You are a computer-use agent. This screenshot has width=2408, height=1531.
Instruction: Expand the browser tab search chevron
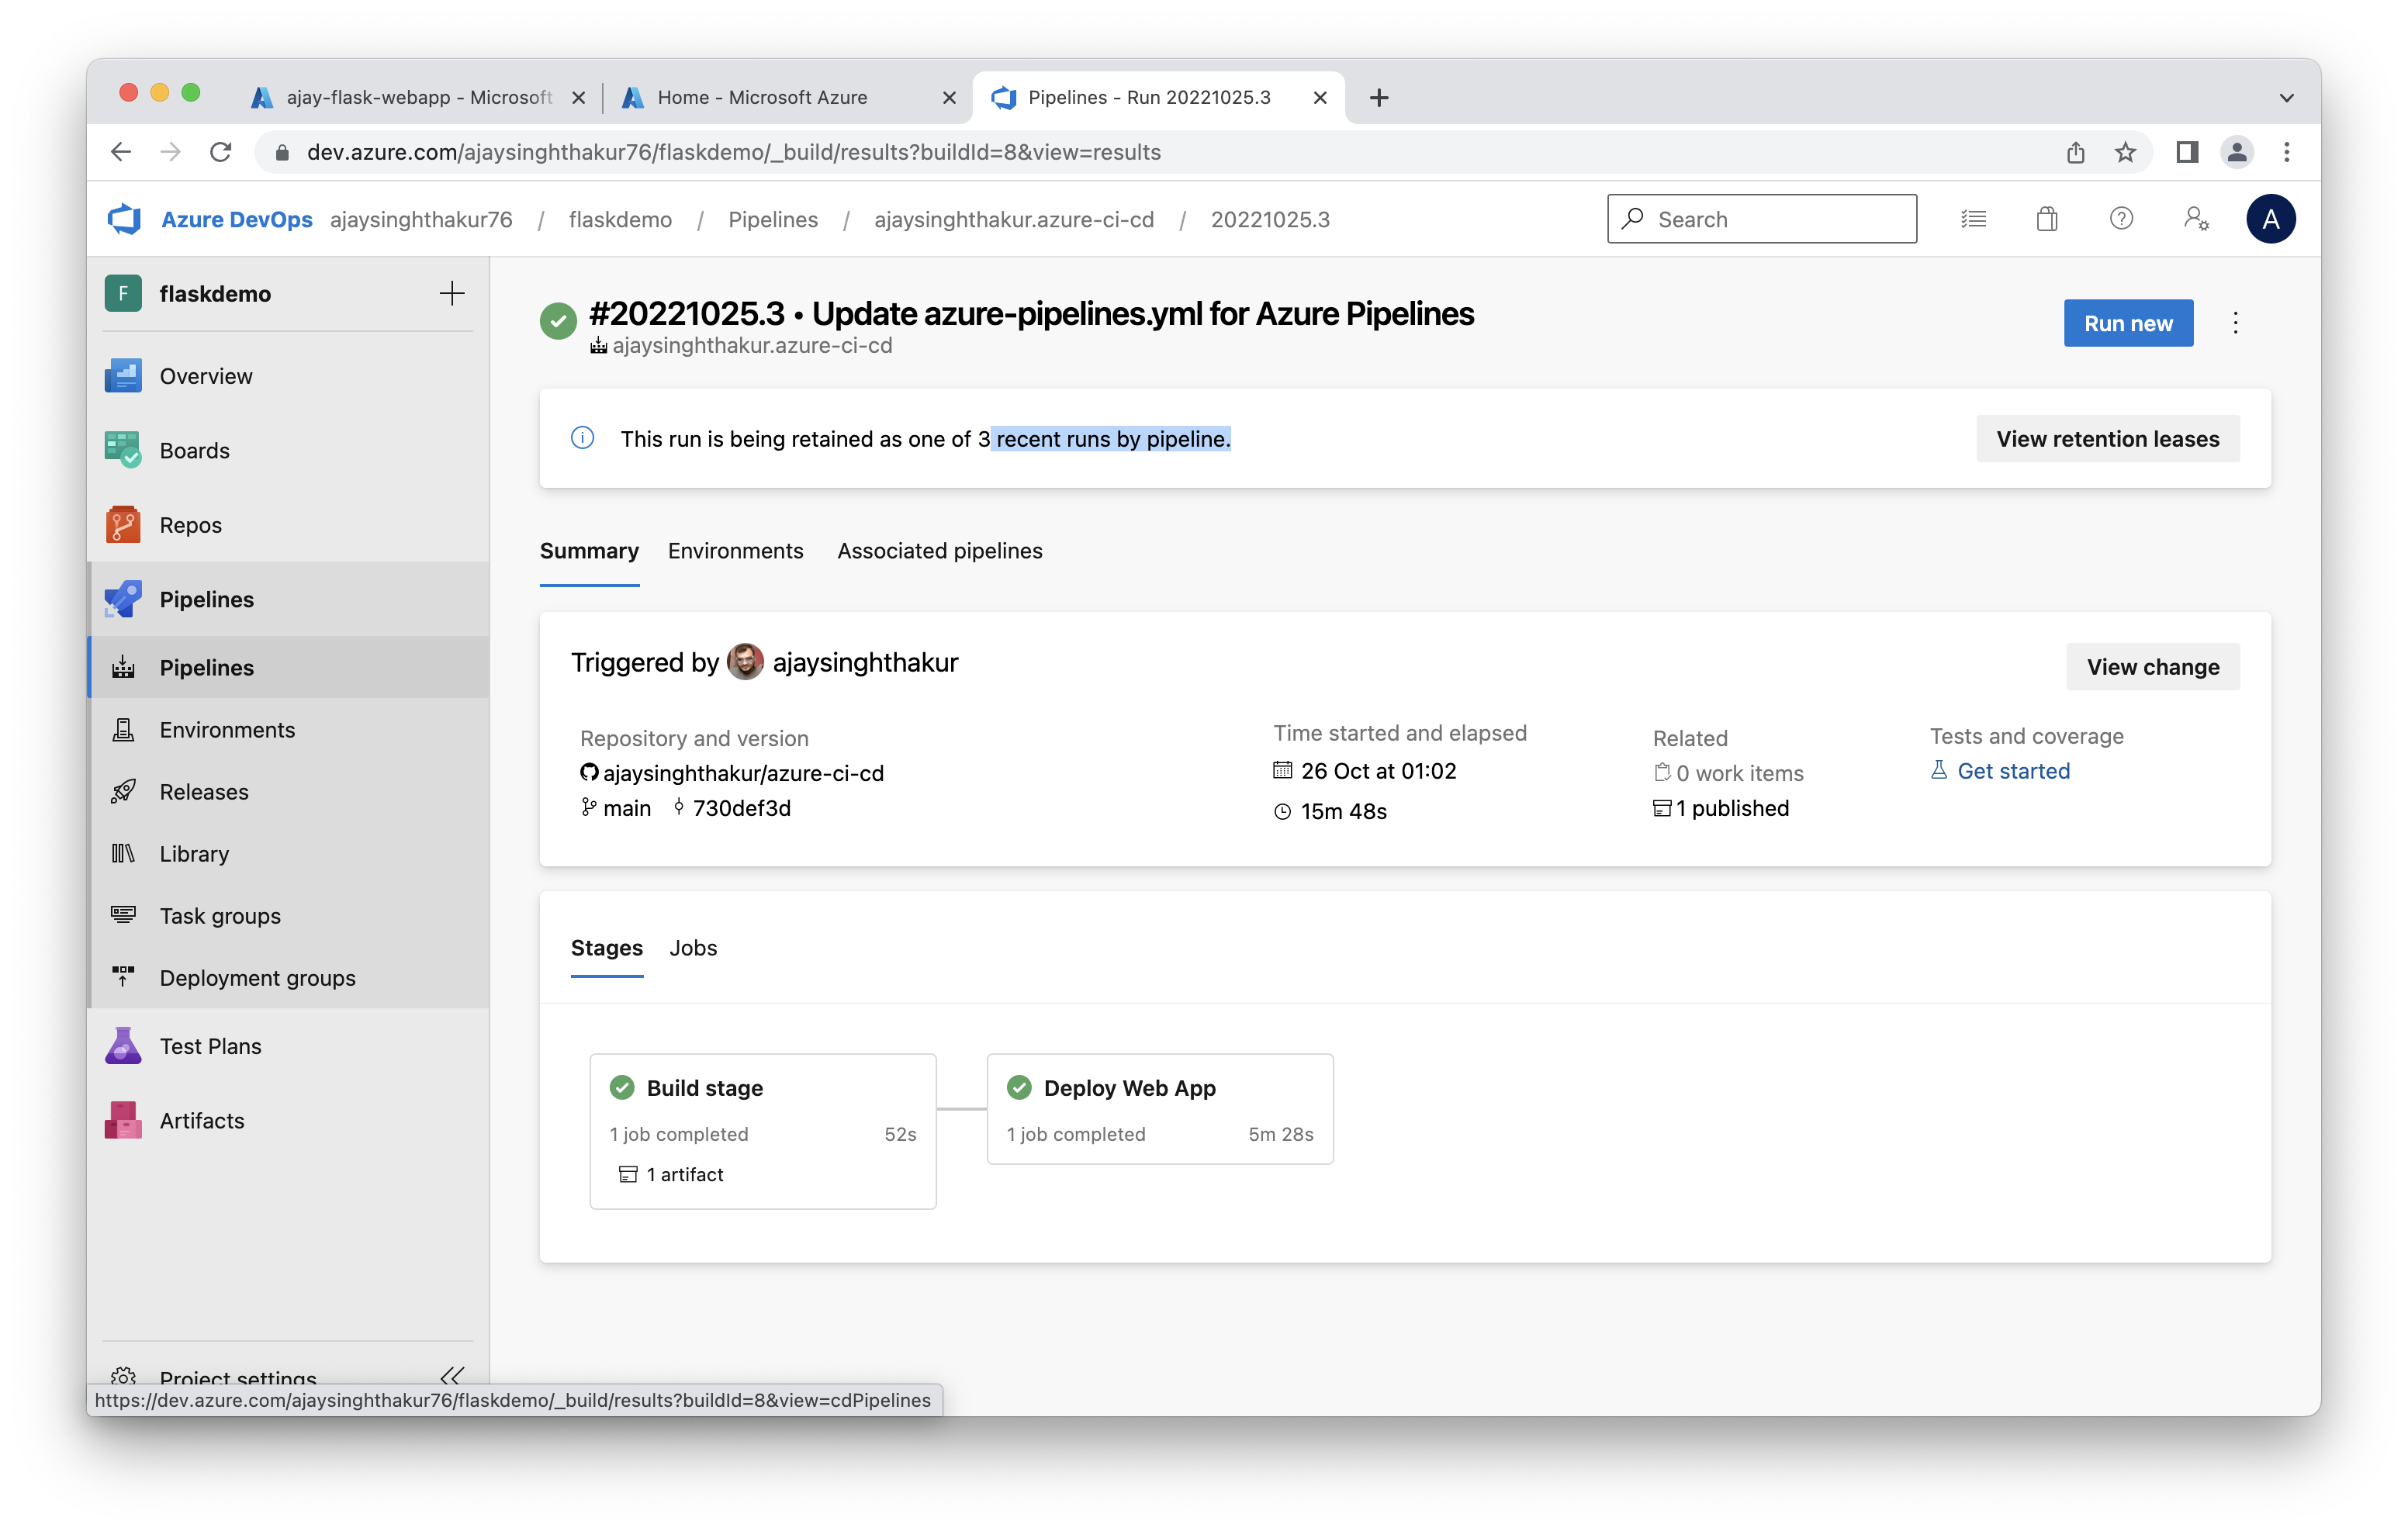[x=2286, y=98]
